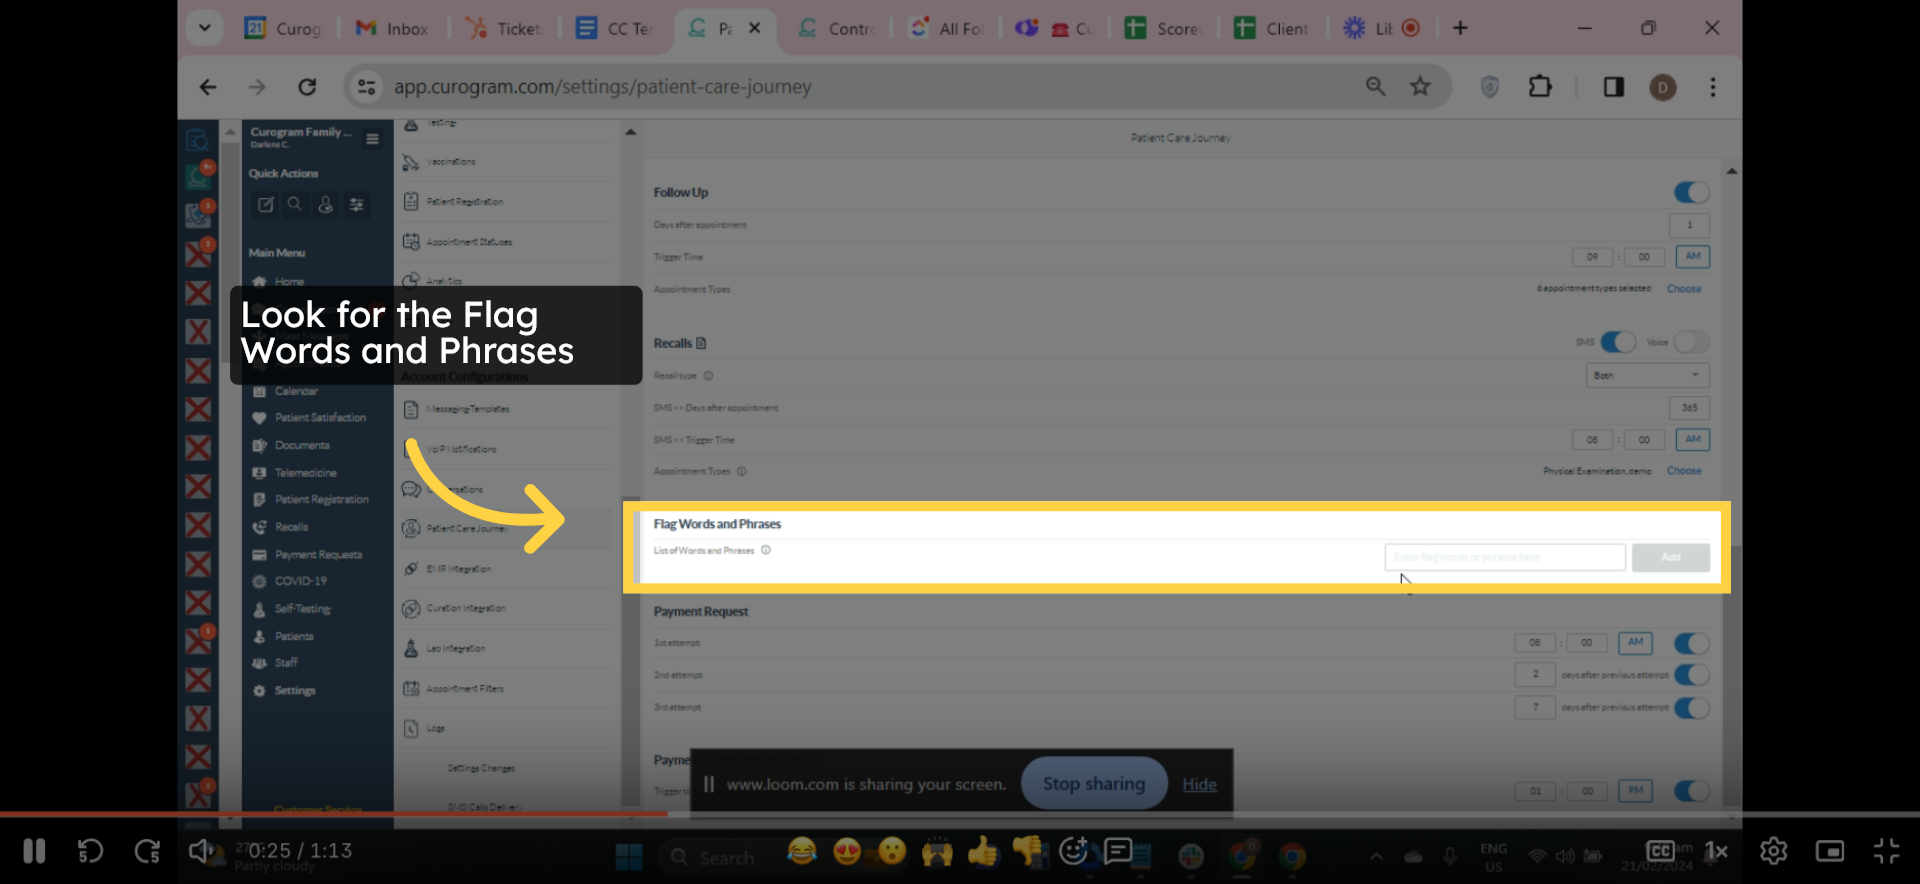Go back to the previous page
Image resolution: width=1920 pixels, height=884 pixels.
208,87
